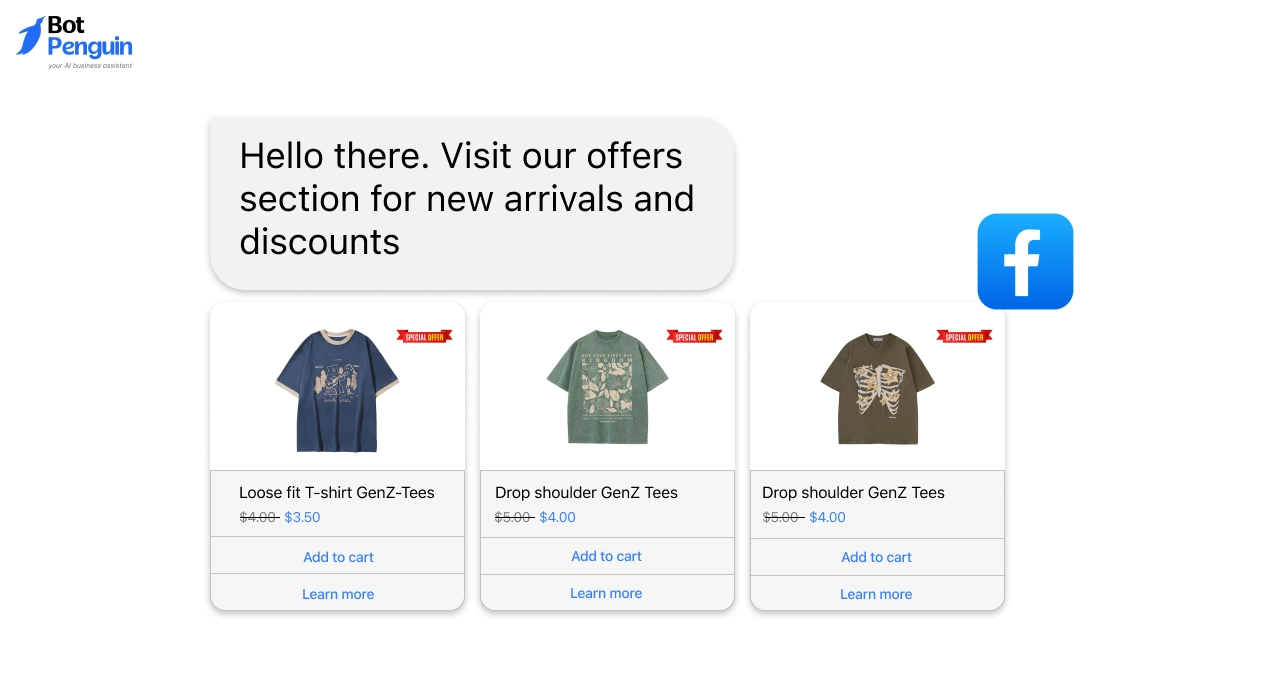The height and width of the screenshot is (686, 1288).
Task: Open Learn more for brown Drop shoulder tee
Action: [876, 593]
